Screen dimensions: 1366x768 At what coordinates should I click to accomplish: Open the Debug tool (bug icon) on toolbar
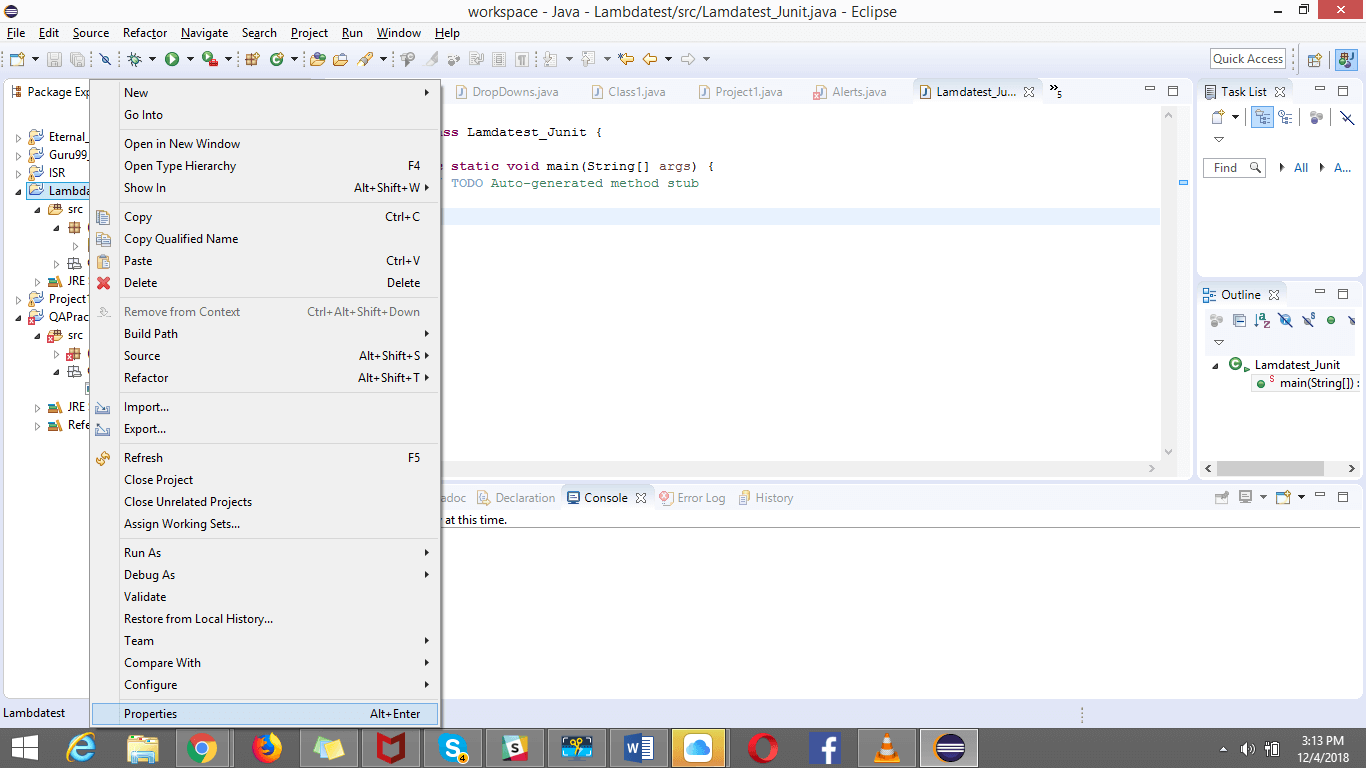134,59
